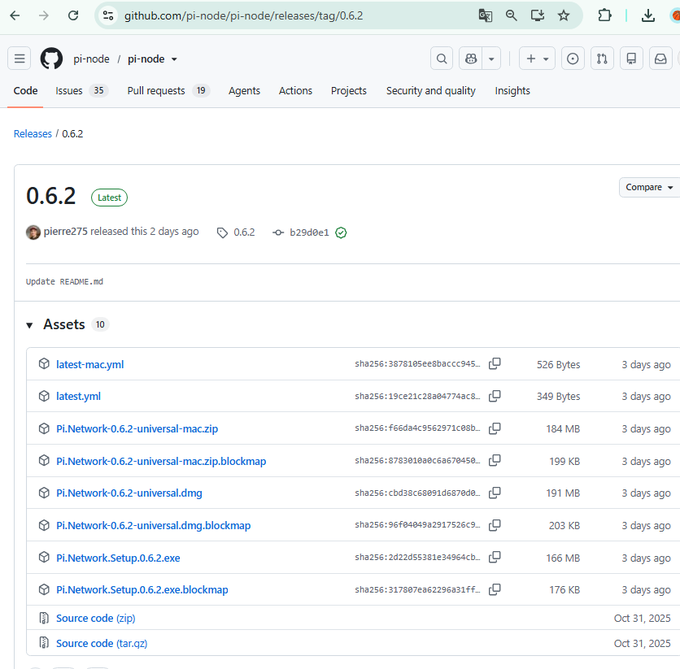Viewport: 680px width, 669px height.
Task: Open Security and quality tab
Action: [x=431, y=91]
